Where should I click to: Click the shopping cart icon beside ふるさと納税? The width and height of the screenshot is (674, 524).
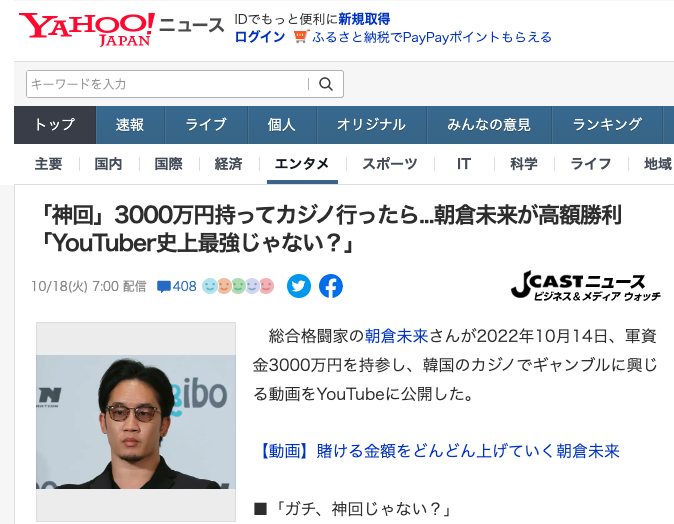pos(301,37)
